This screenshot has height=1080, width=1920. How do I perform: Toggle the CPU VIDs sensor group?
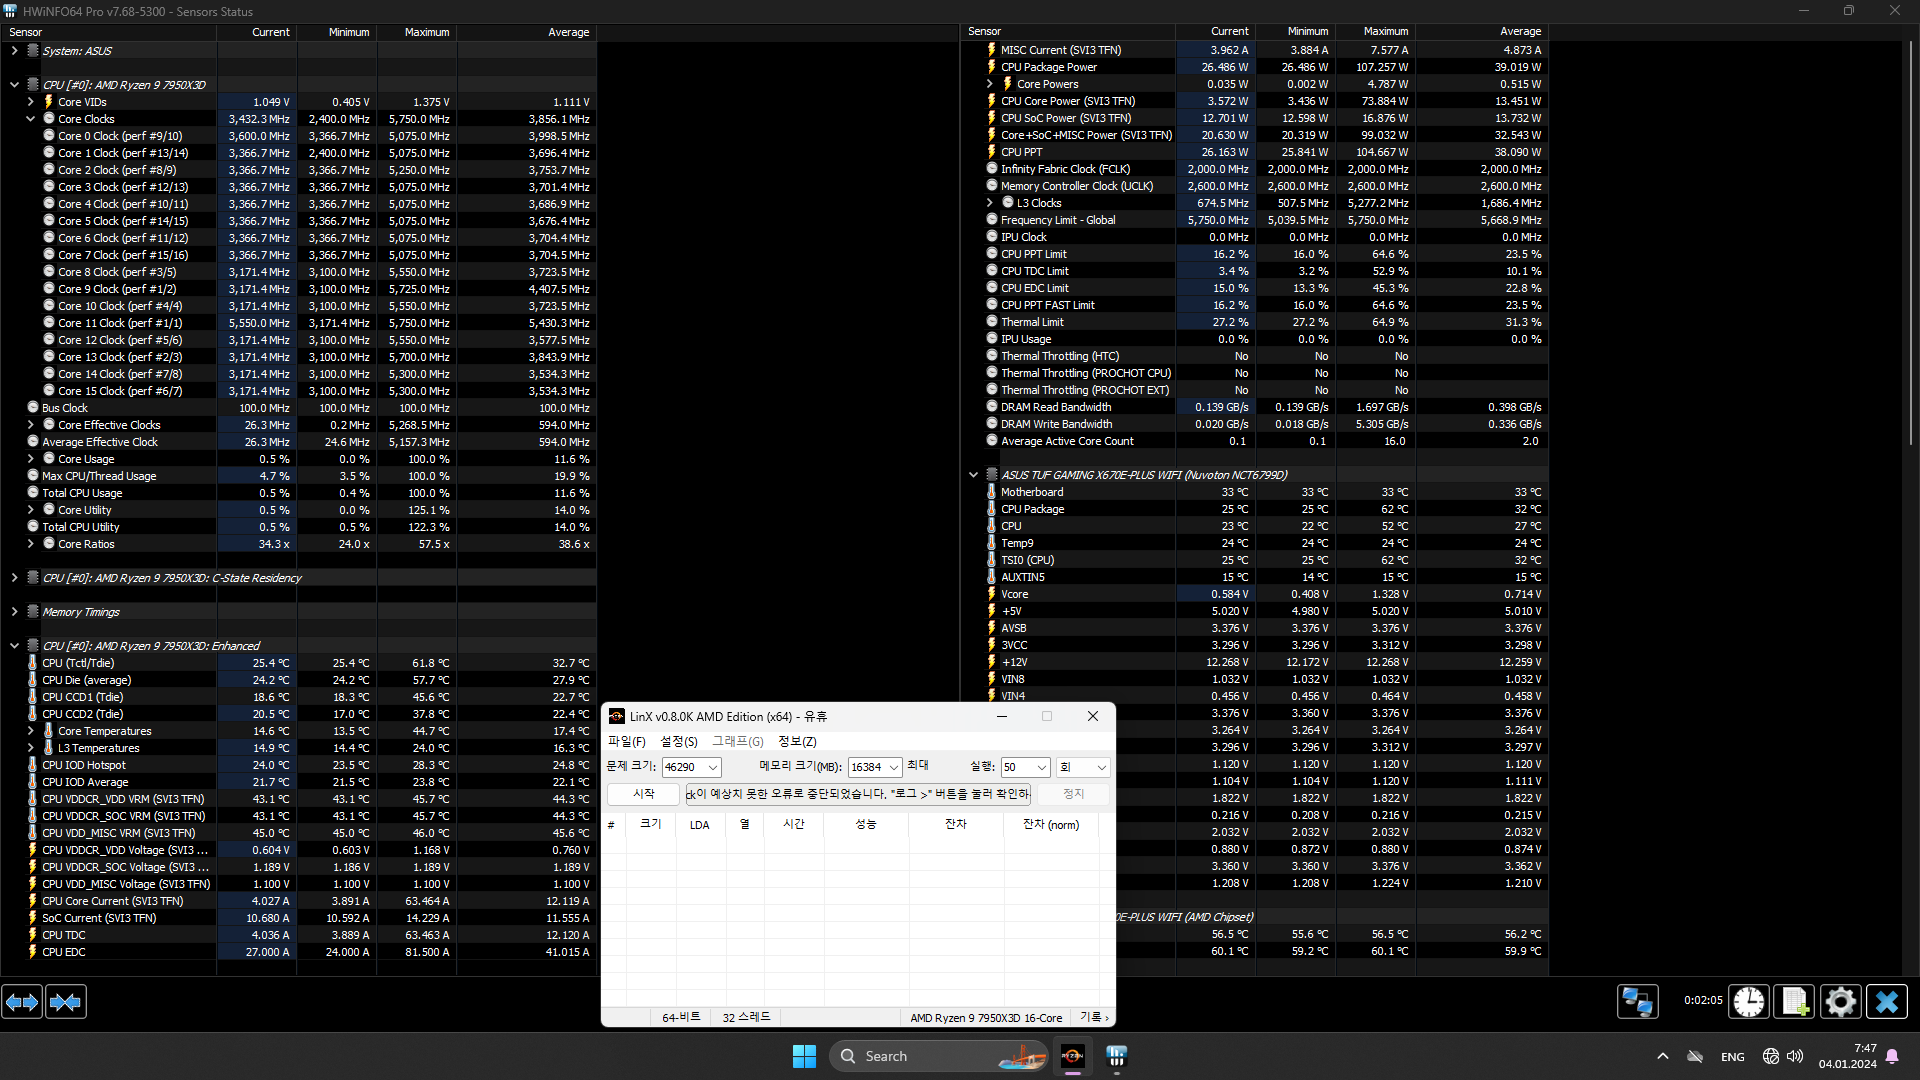[29, 102]
